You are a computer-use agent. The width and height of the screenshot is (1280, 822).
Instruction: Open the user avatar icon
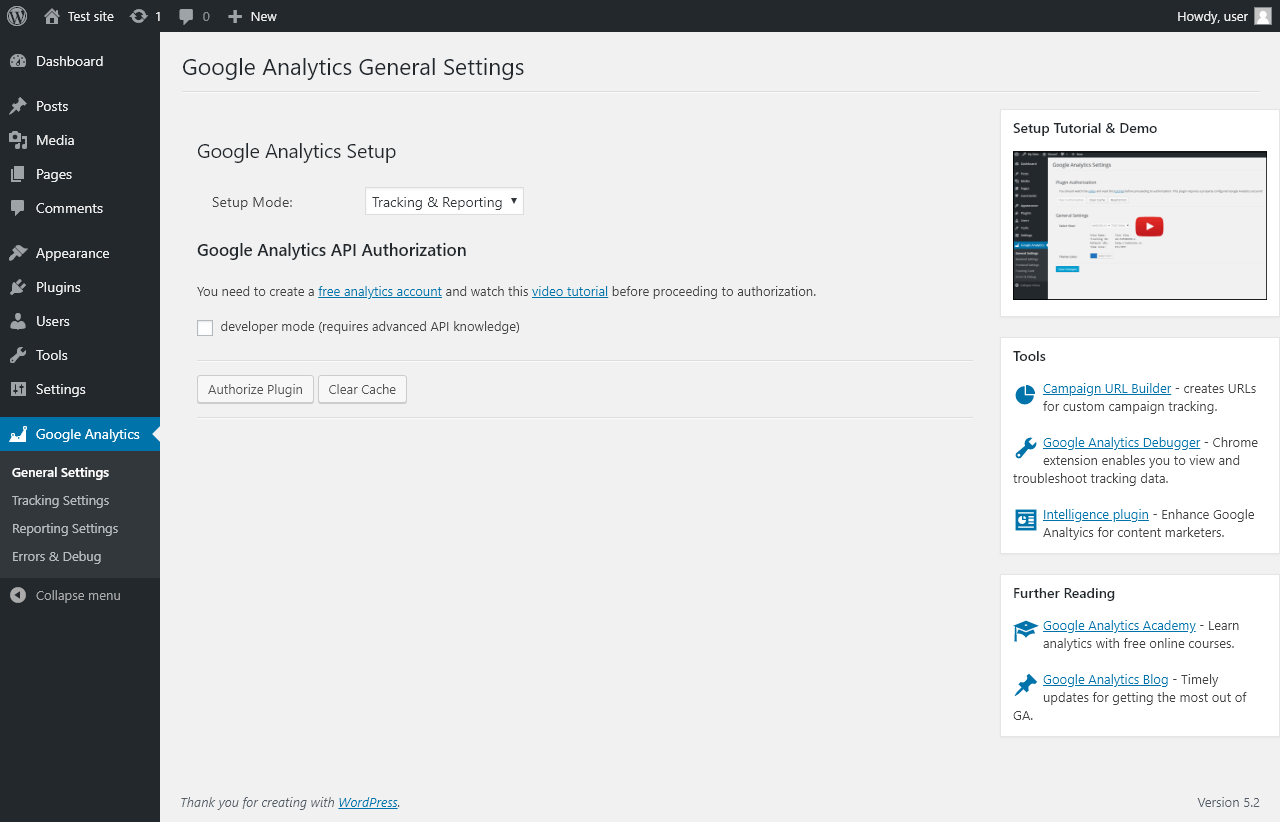(1263, 16)
